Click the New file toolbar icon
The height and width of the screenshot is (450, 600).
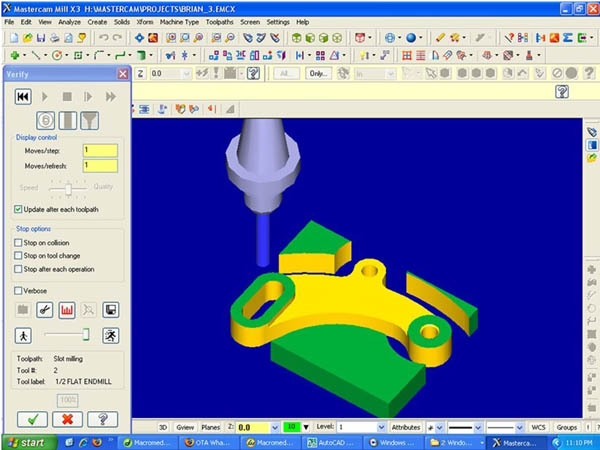click(14, 38)
